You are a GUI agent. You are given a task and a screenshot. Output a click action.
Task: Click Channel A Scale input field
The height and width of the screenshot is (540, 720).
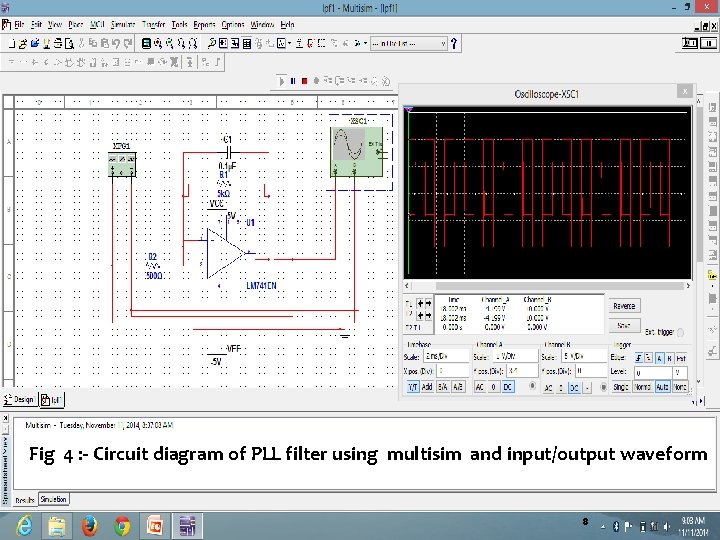(514, 356)
